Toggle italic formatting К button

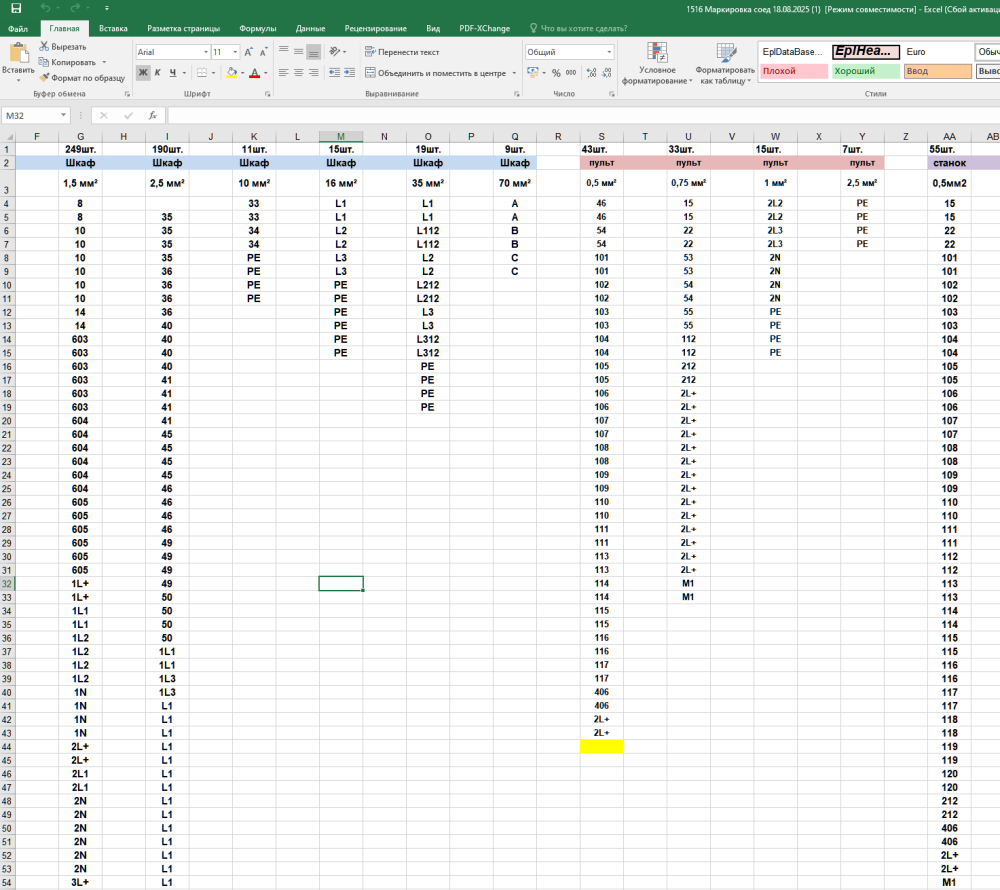click(x=158, y=72)
